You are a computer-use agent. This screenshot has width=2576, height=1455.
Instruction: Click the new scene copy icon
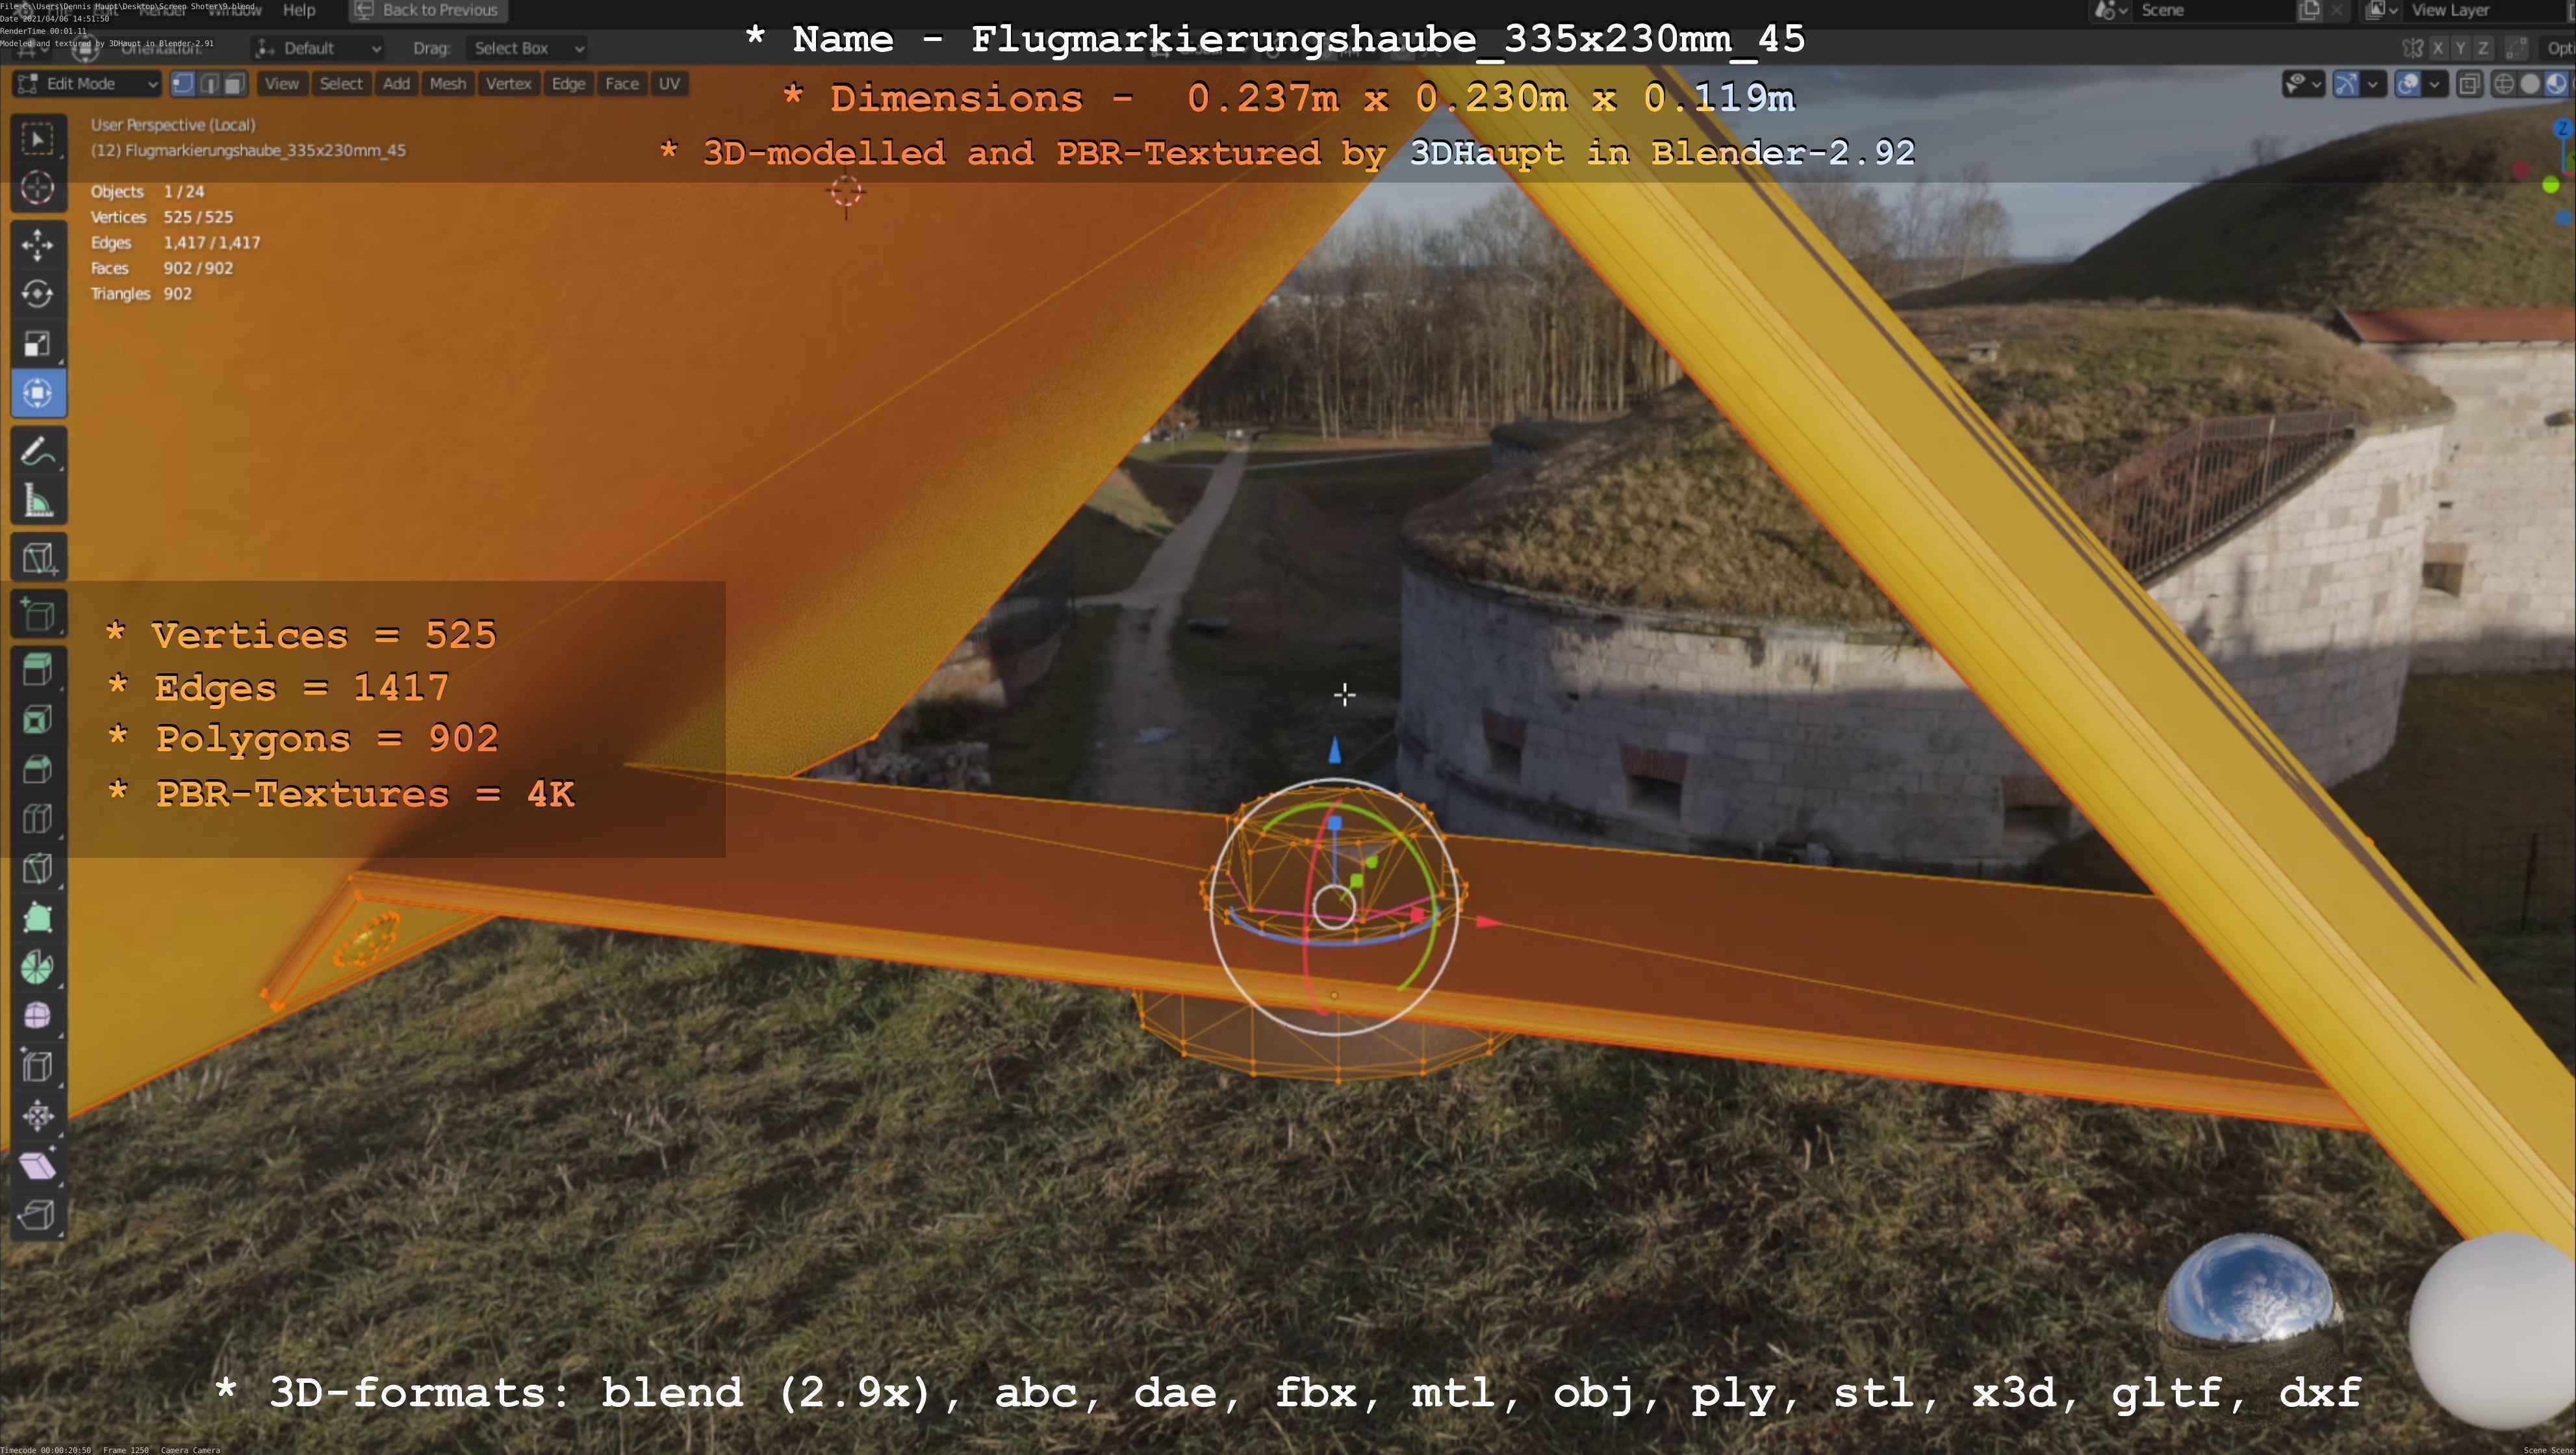(x=2309, y=10)
